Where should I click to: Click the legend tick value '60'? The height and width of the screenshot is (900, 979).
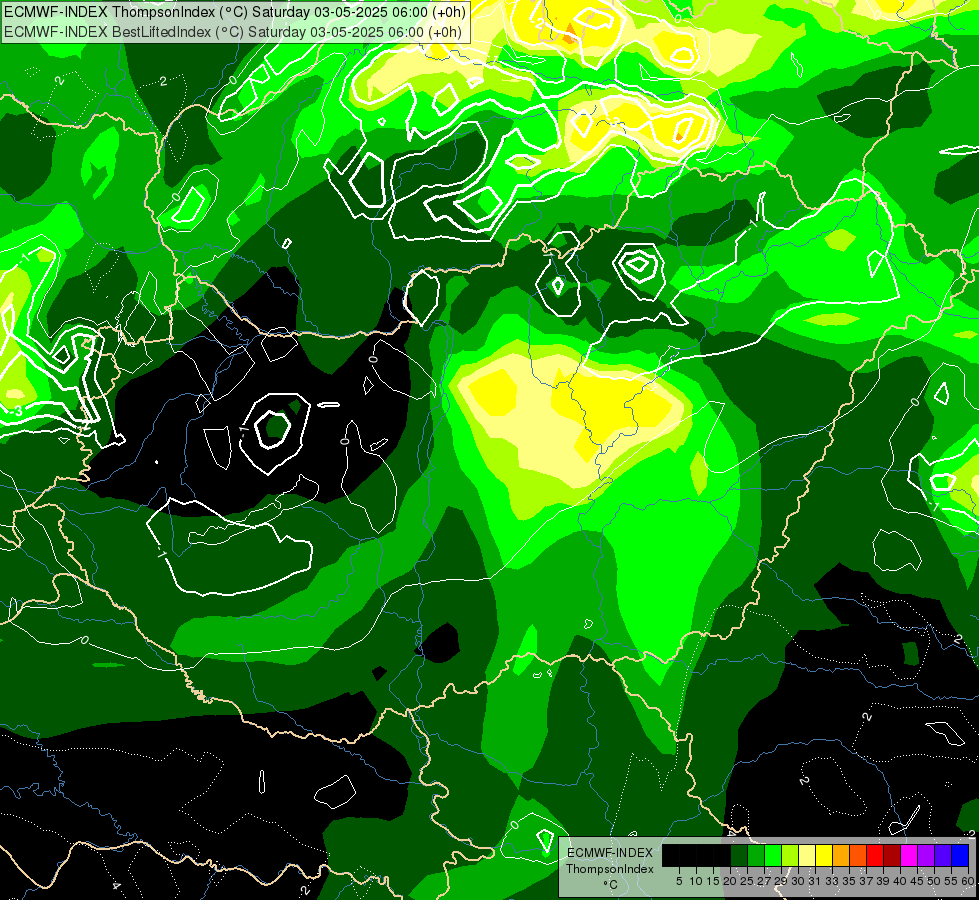[x=967, y=881]
